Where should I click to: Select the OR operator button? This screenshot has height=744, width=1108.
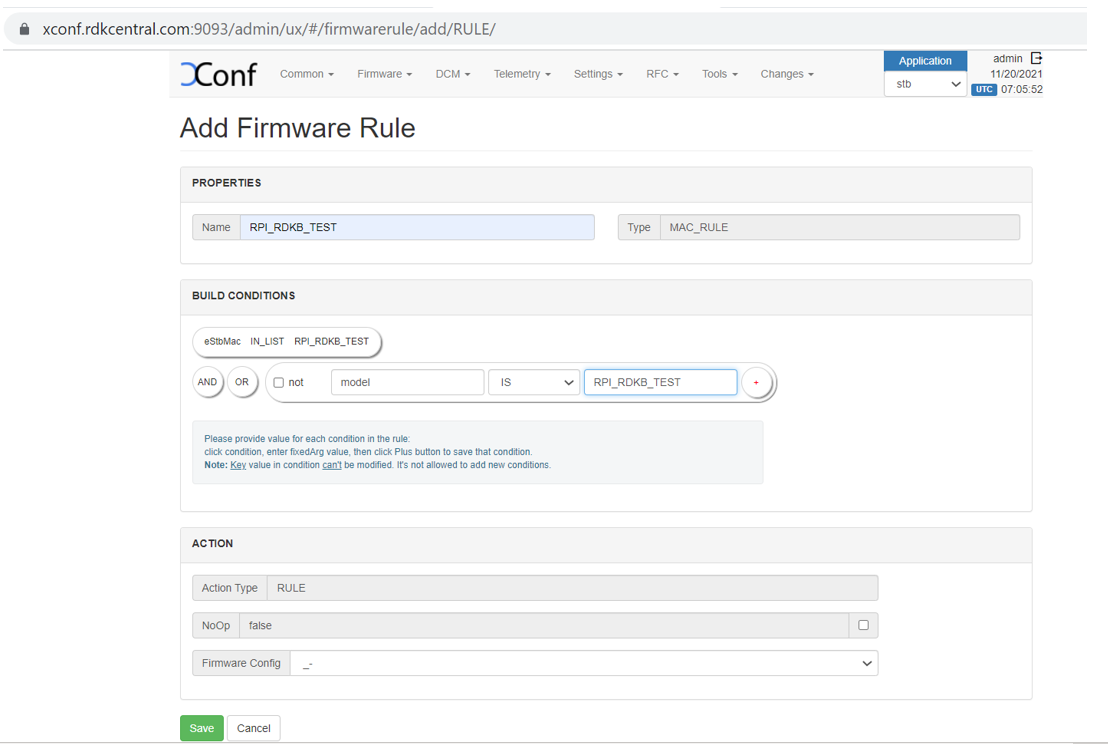242,382
